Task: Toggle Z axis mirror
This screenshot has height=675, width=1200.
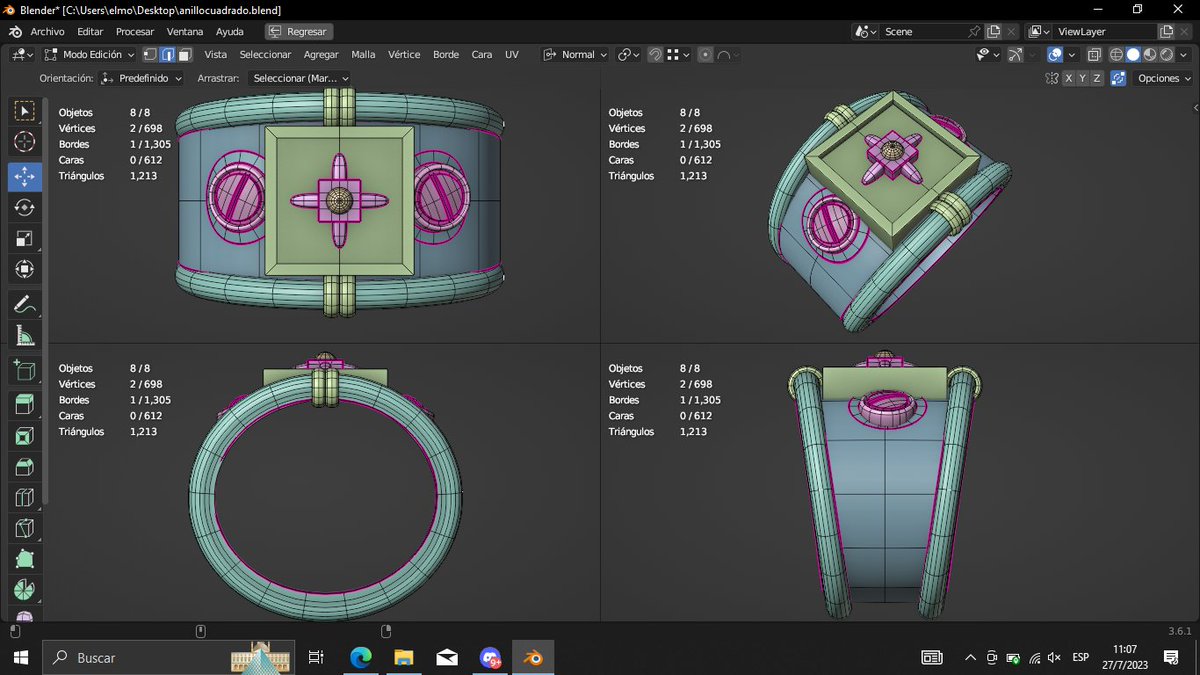Action: click(x=1097, y=78)
